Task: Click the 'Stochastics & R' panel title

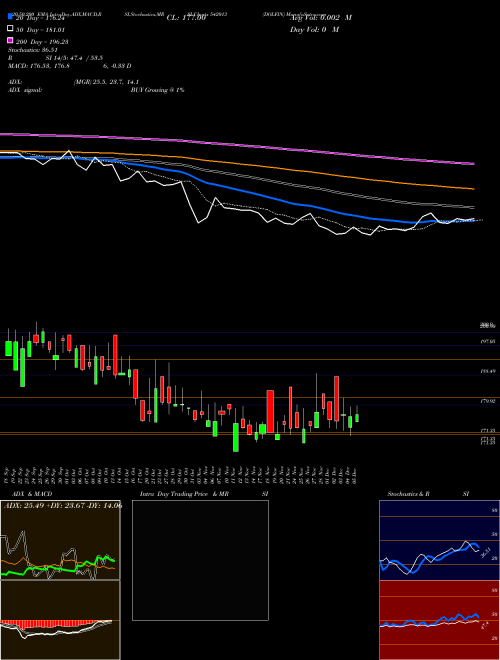Action: [408, 494]
